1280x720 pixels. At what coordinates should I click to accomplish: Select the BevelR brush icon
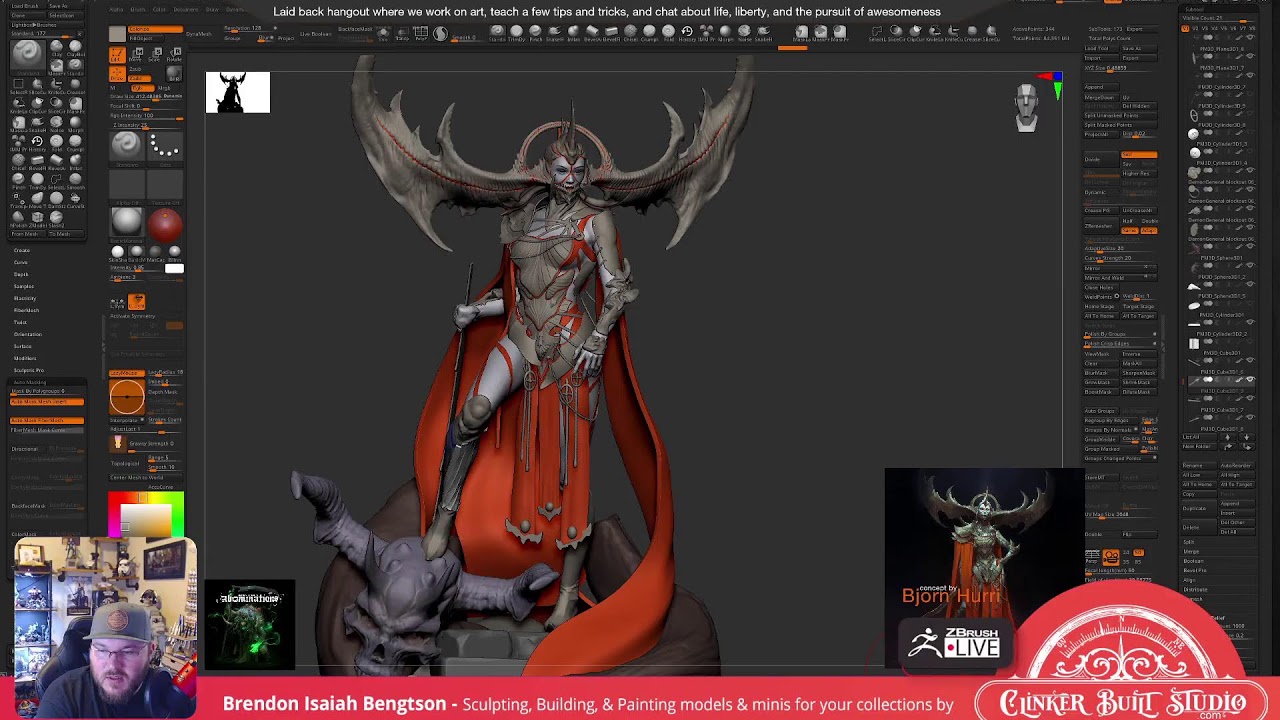(x=37, y=162)
